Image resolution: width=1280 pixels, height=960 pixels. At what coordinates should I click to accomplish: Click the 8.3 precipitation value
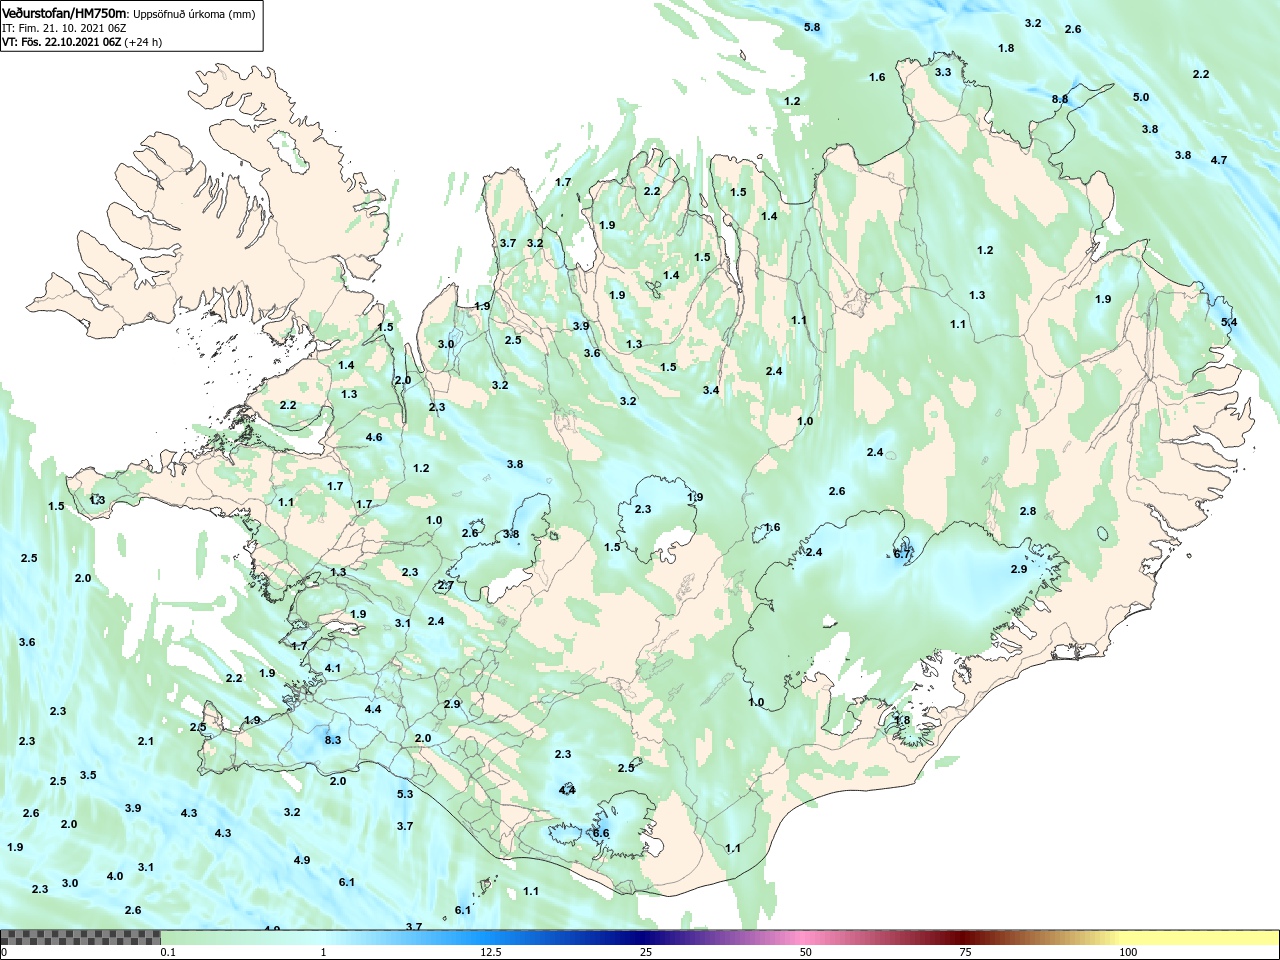coord(333,740)
